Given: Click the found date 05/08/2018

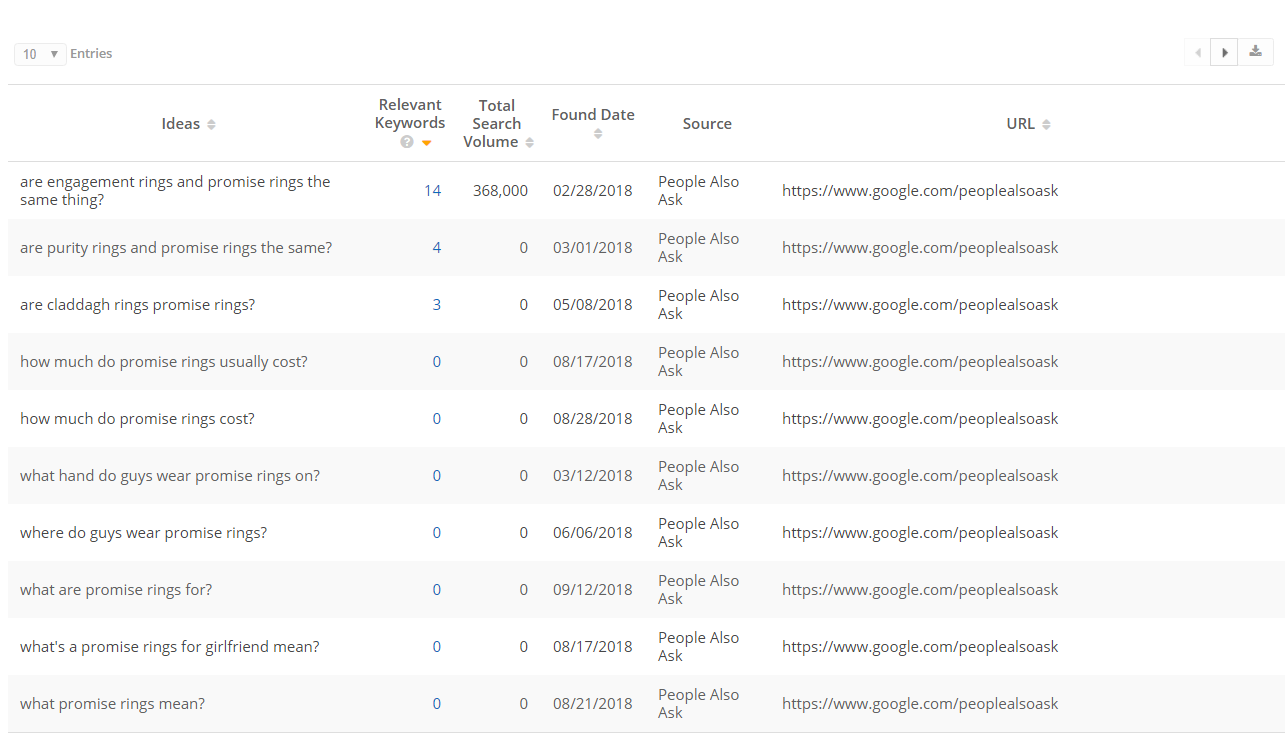Looking at the screenshot, I should [593, 304].
